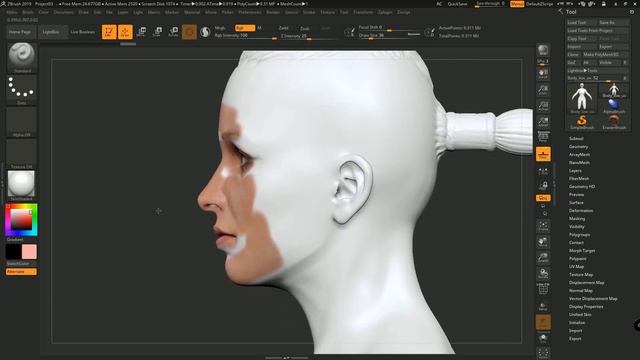Select the Move gizmo button
The width and height of the screenshot is (640, 360).
pyautogui.click(x=142, y=32)
